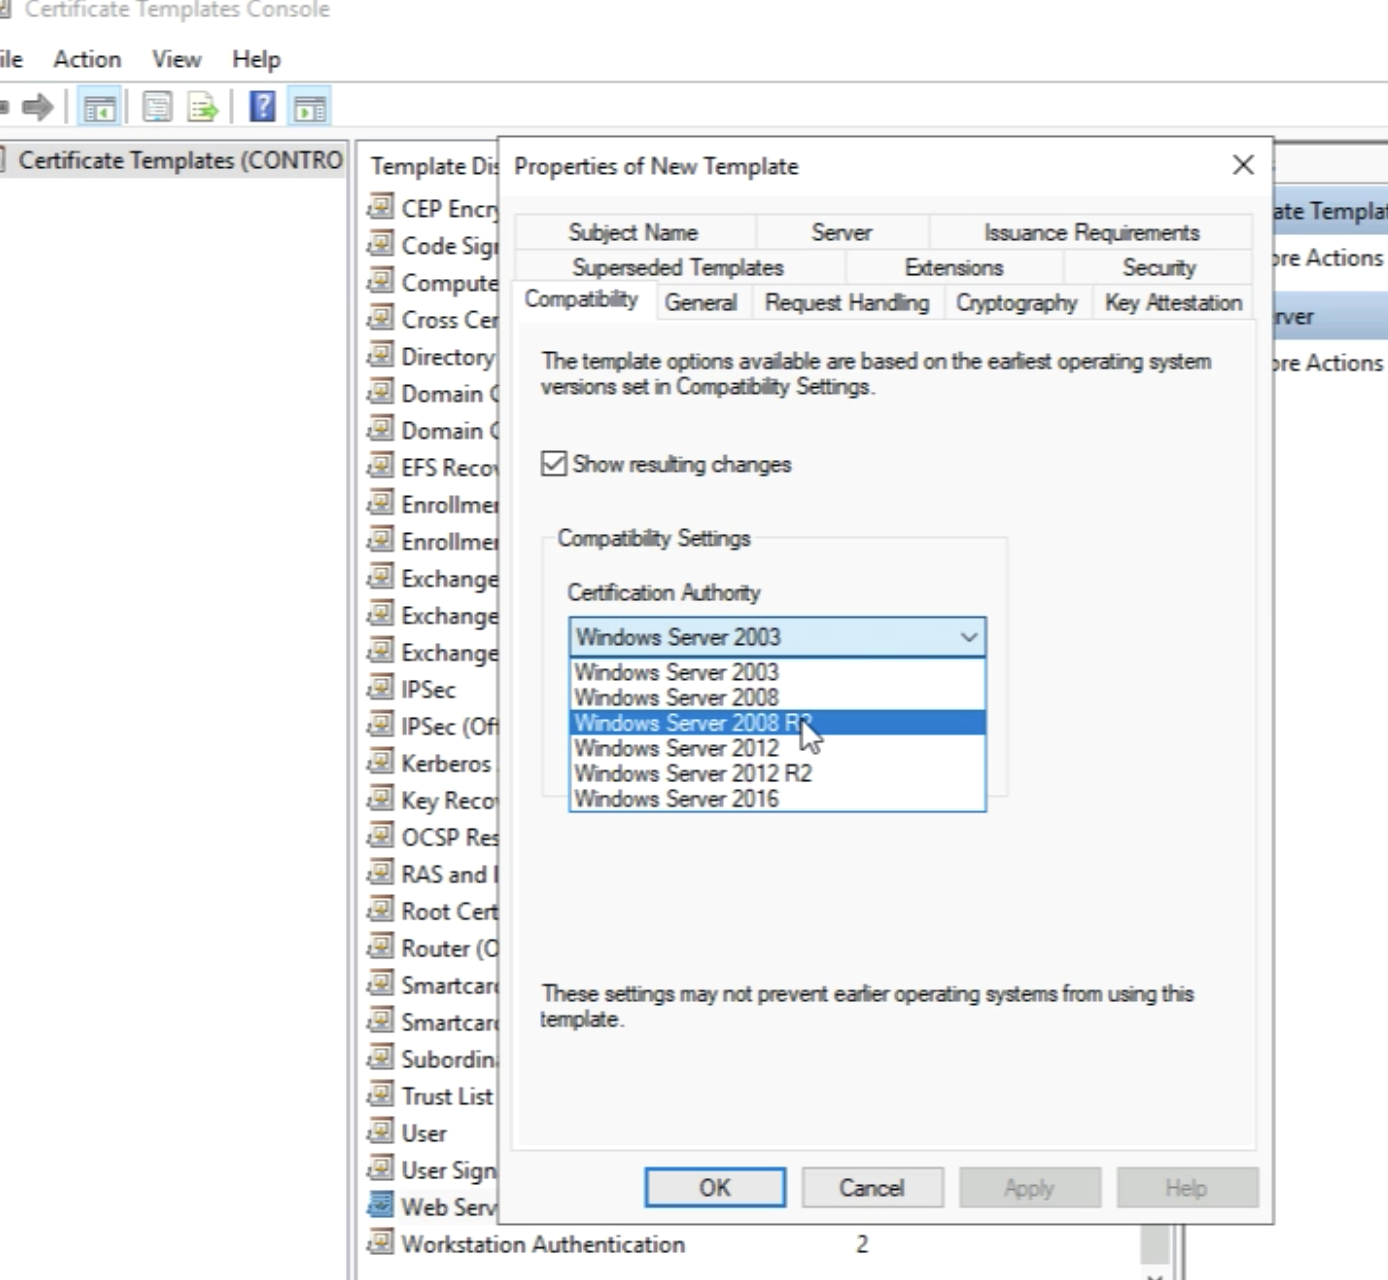Screen dimensions: 1388x1280
Task: Uncheck the Show resulting changes checkbox
Action: click(554, 464)
